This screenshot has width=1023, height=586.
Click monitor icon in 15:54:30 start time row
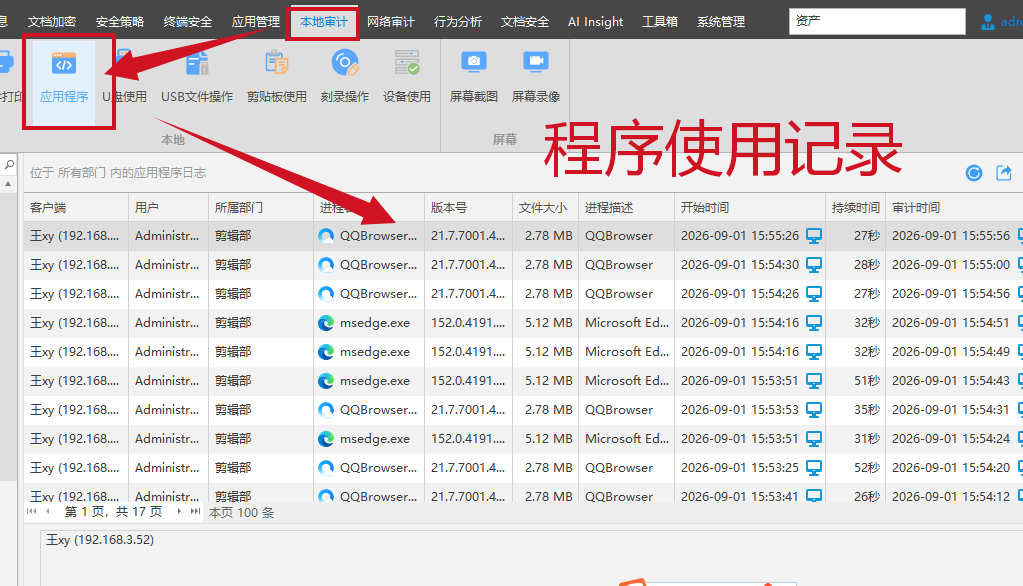coord(814,265)
